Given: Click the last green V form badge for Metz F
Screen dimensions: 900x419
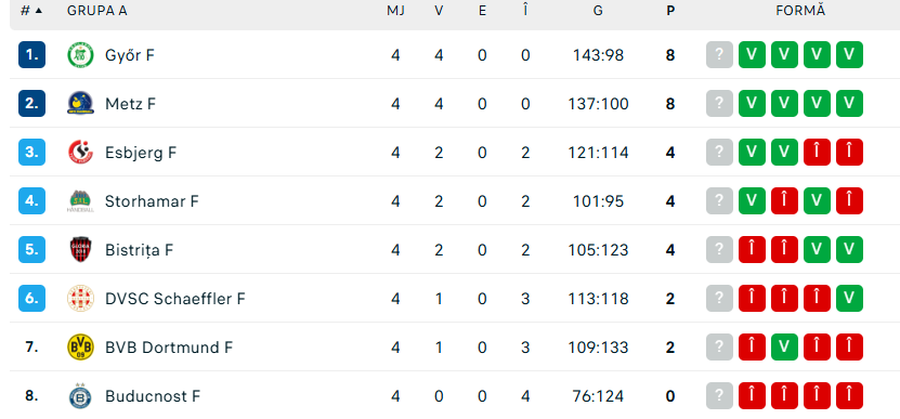Looking at the screenshot, I should coord(849,104).
